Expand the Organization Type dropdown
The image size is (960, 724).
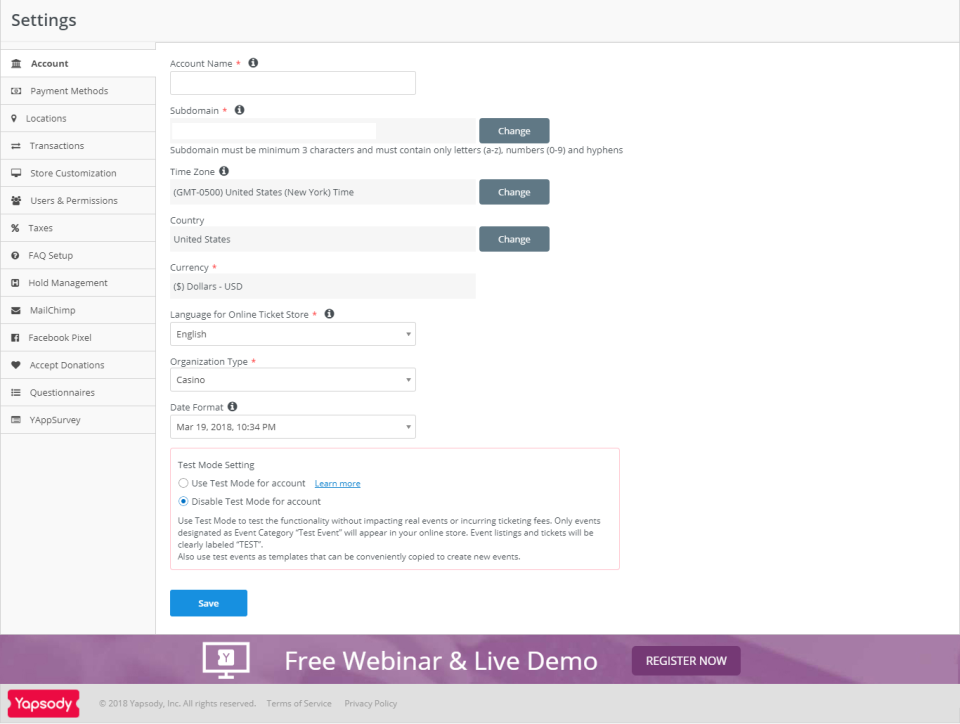tap(292, 379)
